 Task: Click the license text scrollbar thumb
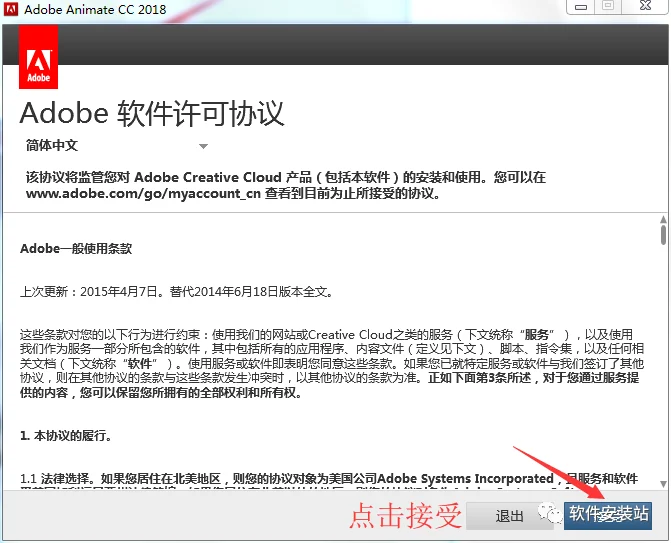pyautogui.click(x=663, y=235)
